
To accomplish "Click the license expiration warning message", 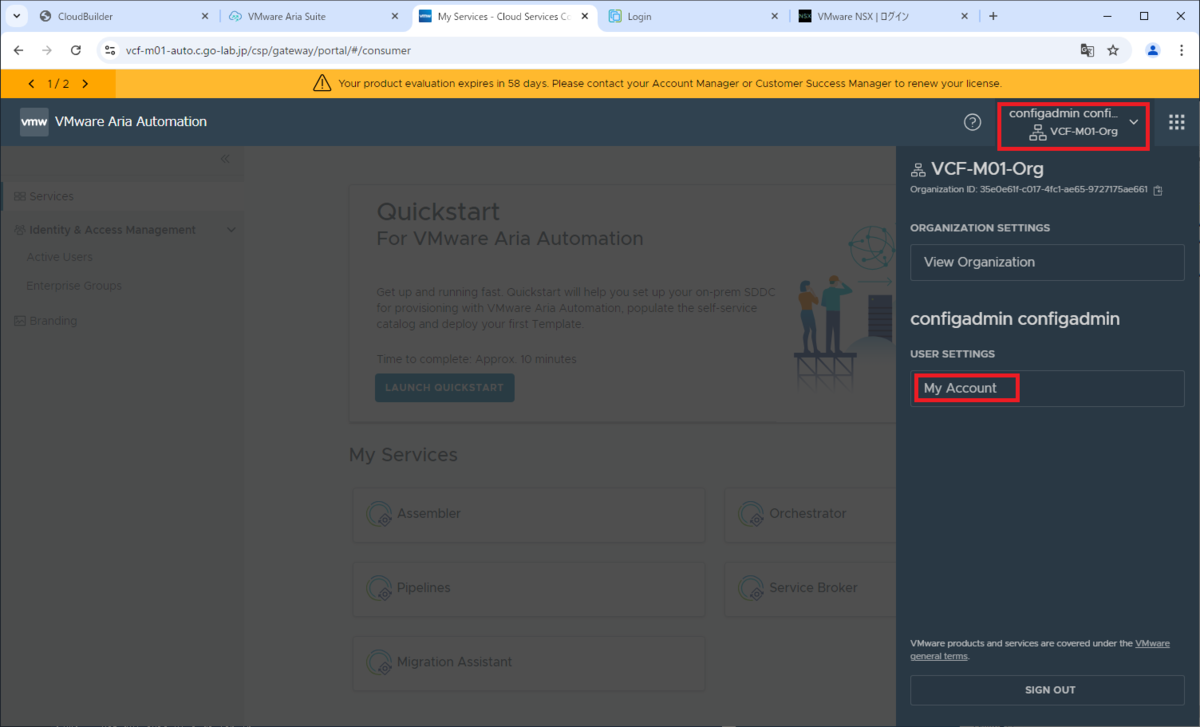I will click(669, 84).
